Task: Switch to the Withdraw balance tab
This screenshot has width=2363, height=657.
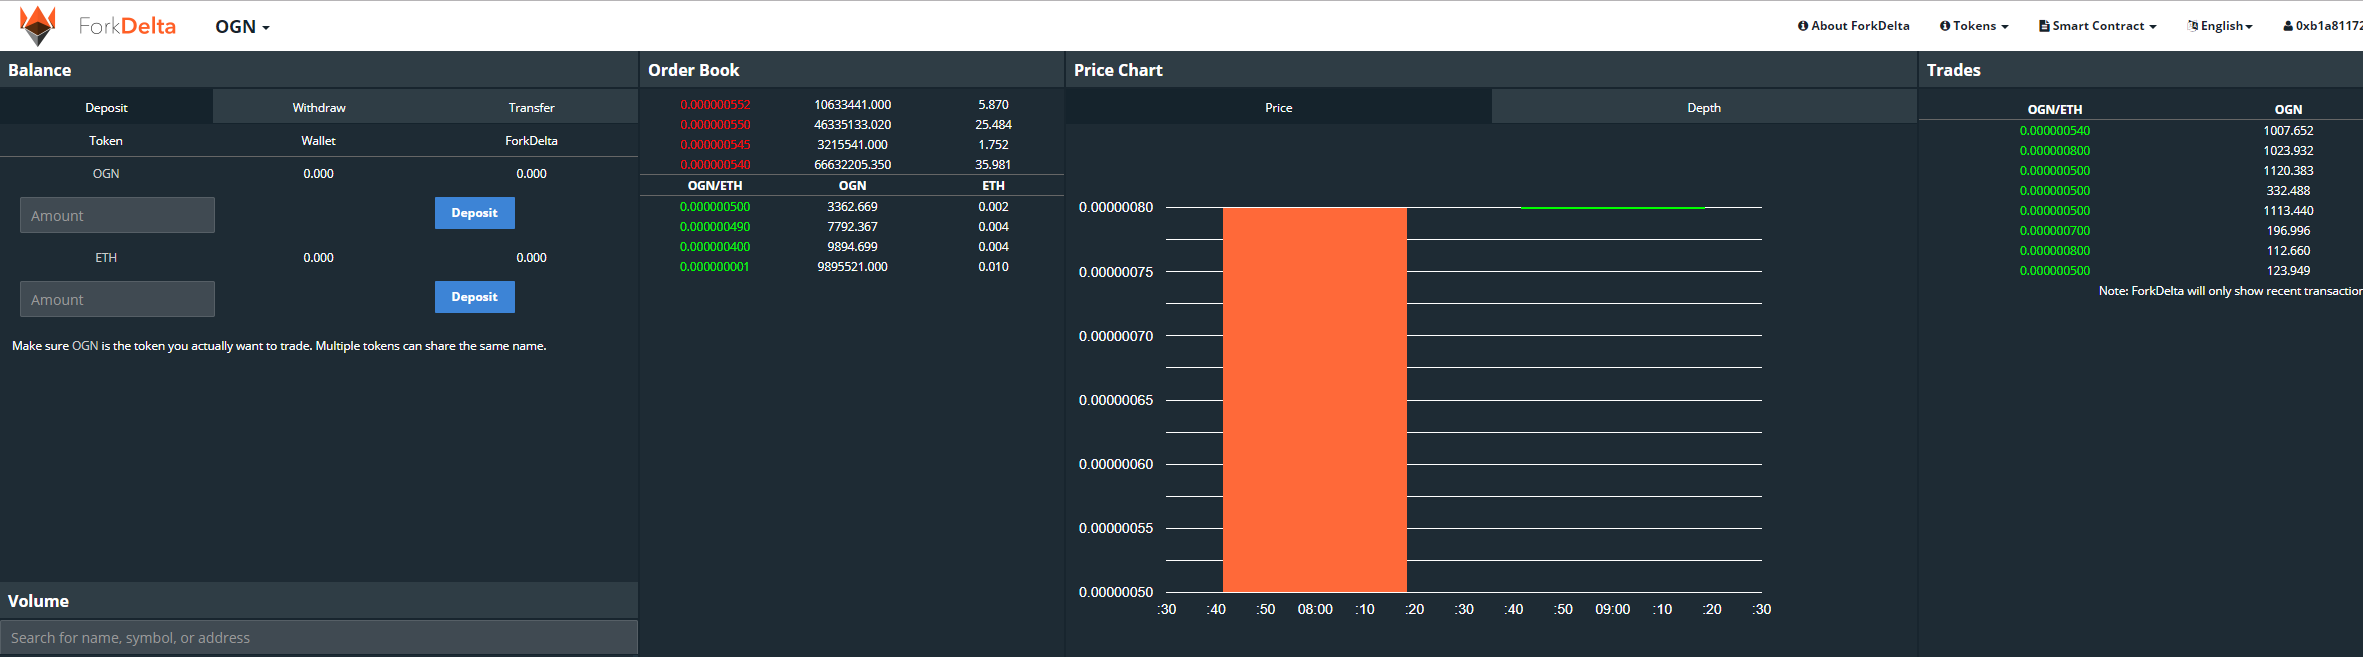Action: (x=319, y=107)
